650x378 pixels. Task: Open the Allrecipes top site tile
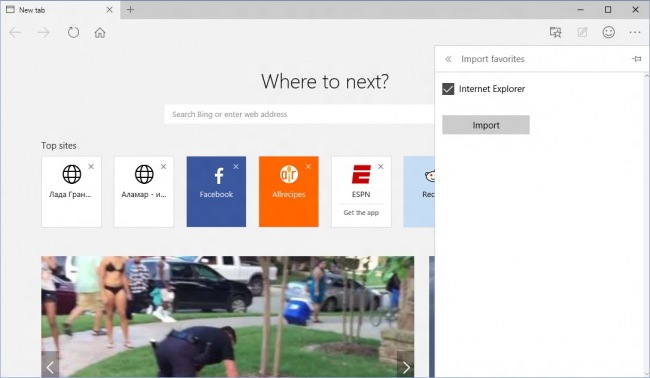click(x=289, y=191)
